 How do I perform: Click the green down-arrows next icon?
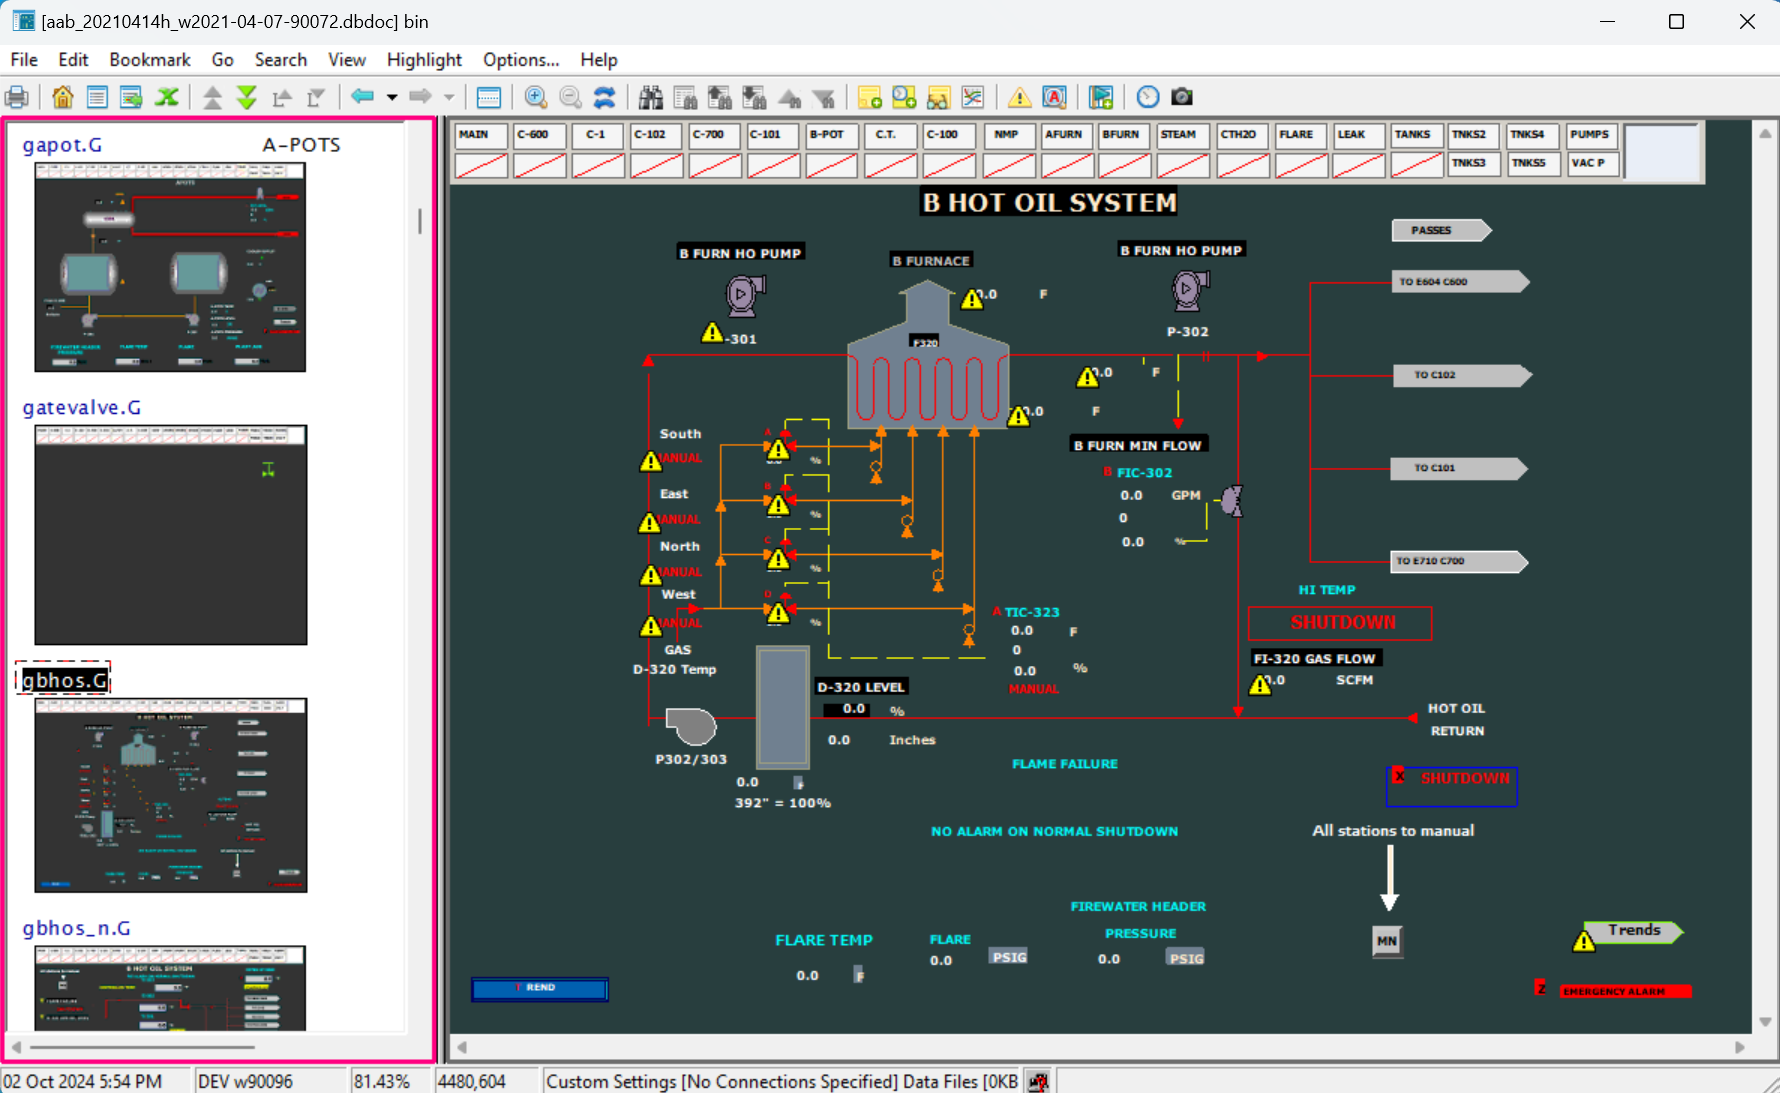(246, 97)
